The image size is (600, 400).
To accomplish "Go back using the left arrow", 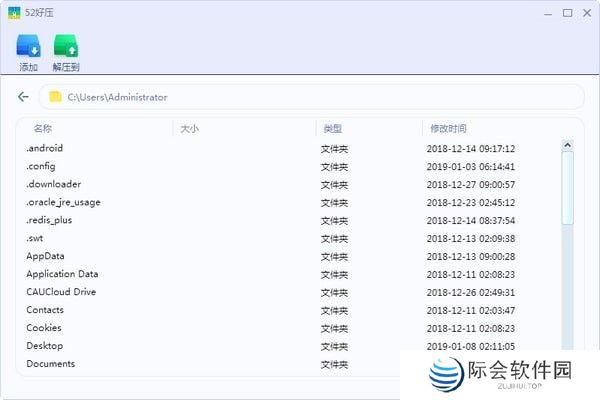I will (x=23, y=97).
